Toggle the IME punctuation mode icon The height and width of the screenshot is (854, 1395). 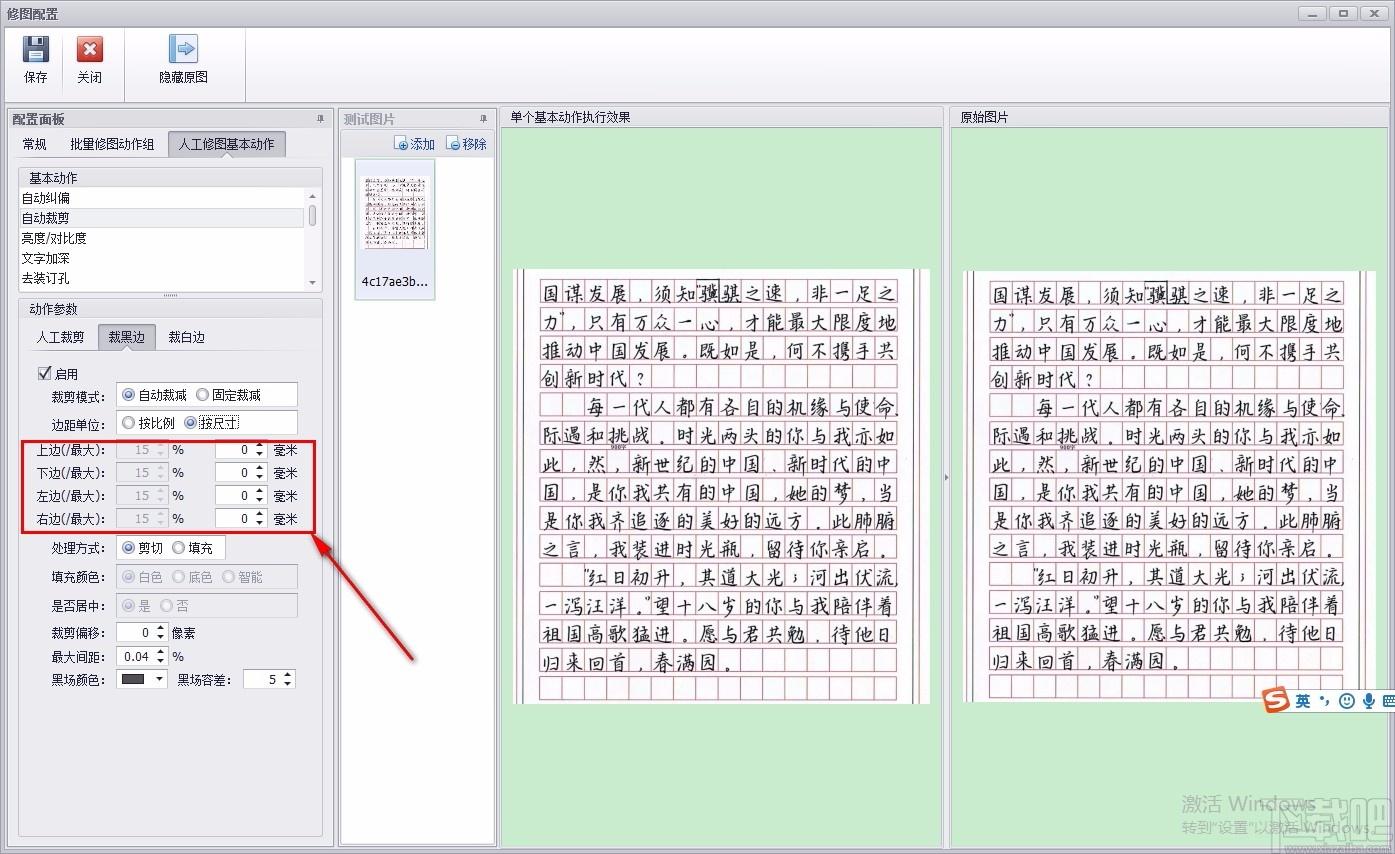click(1325, 702)
